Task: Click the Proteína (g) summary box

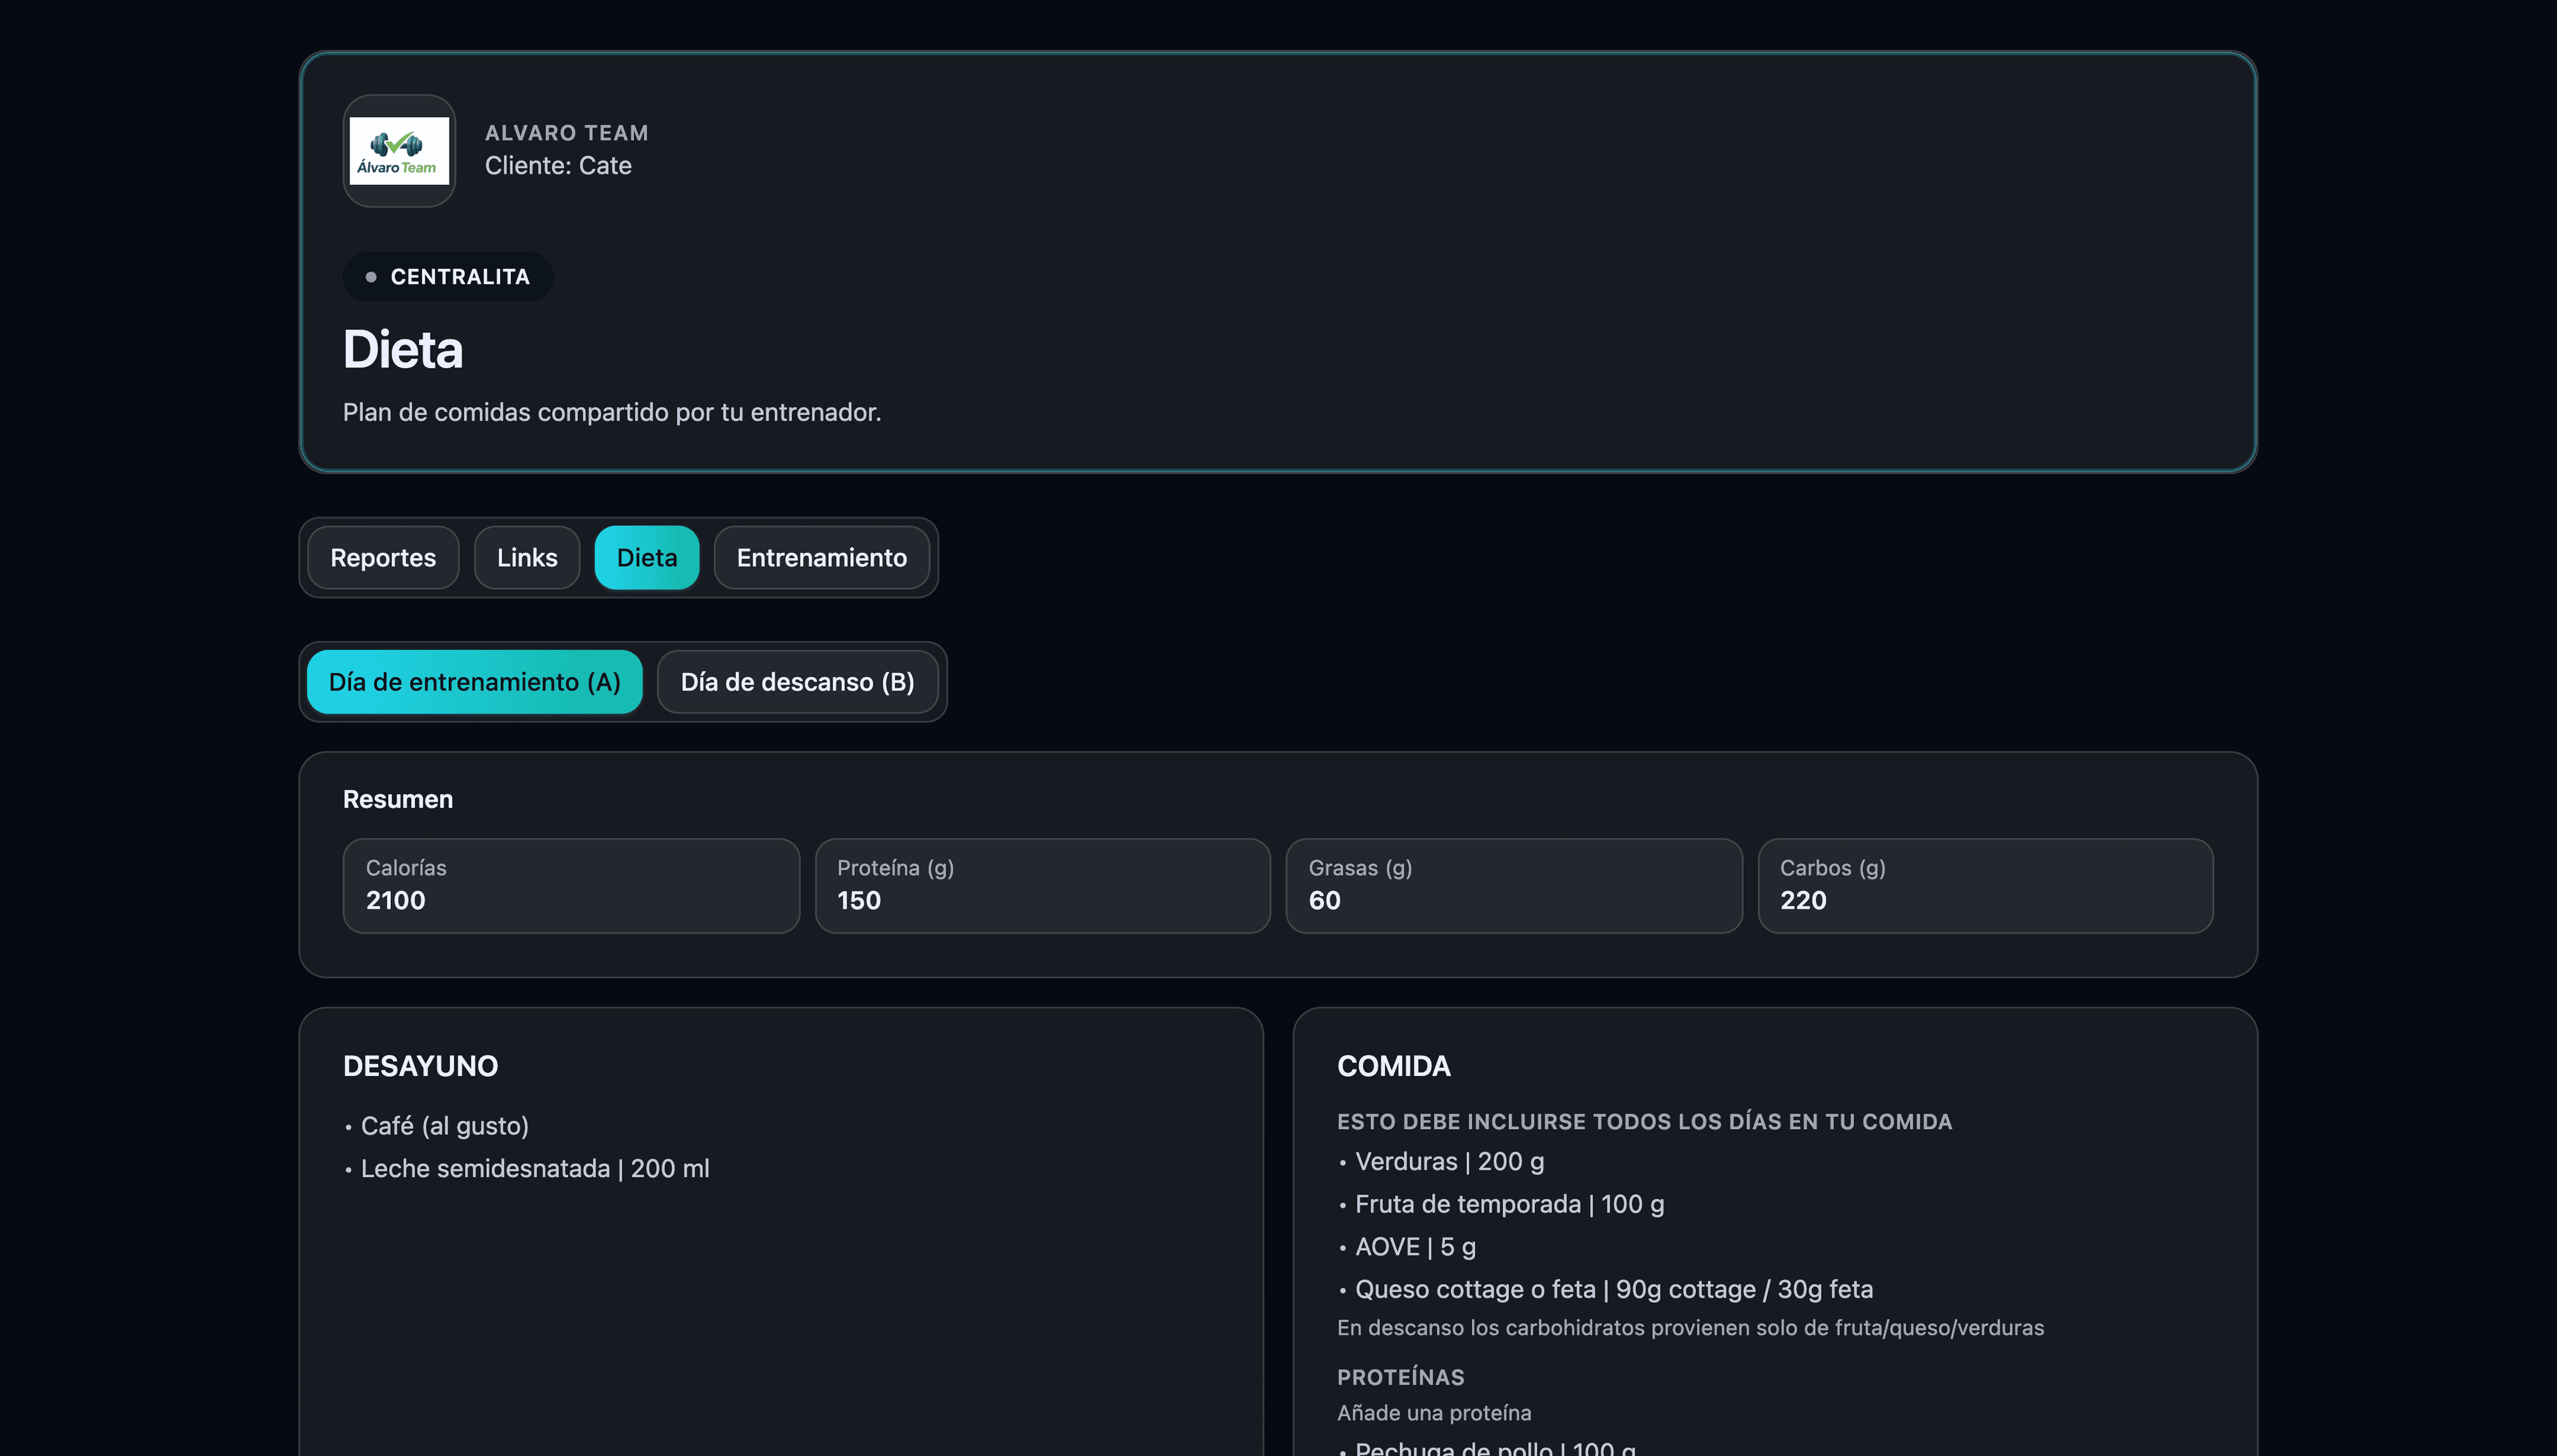Action: pos(1042,885)
